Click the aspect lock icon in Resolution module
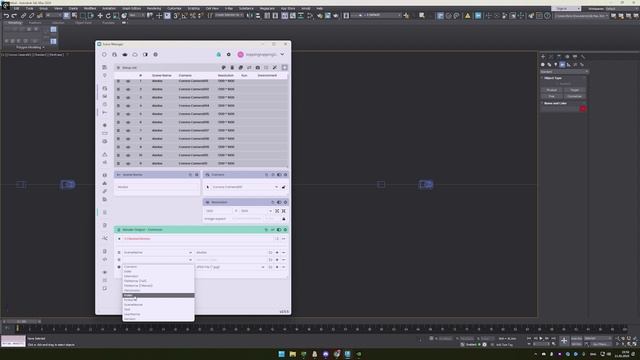640x360 pixels. point(284,219)
